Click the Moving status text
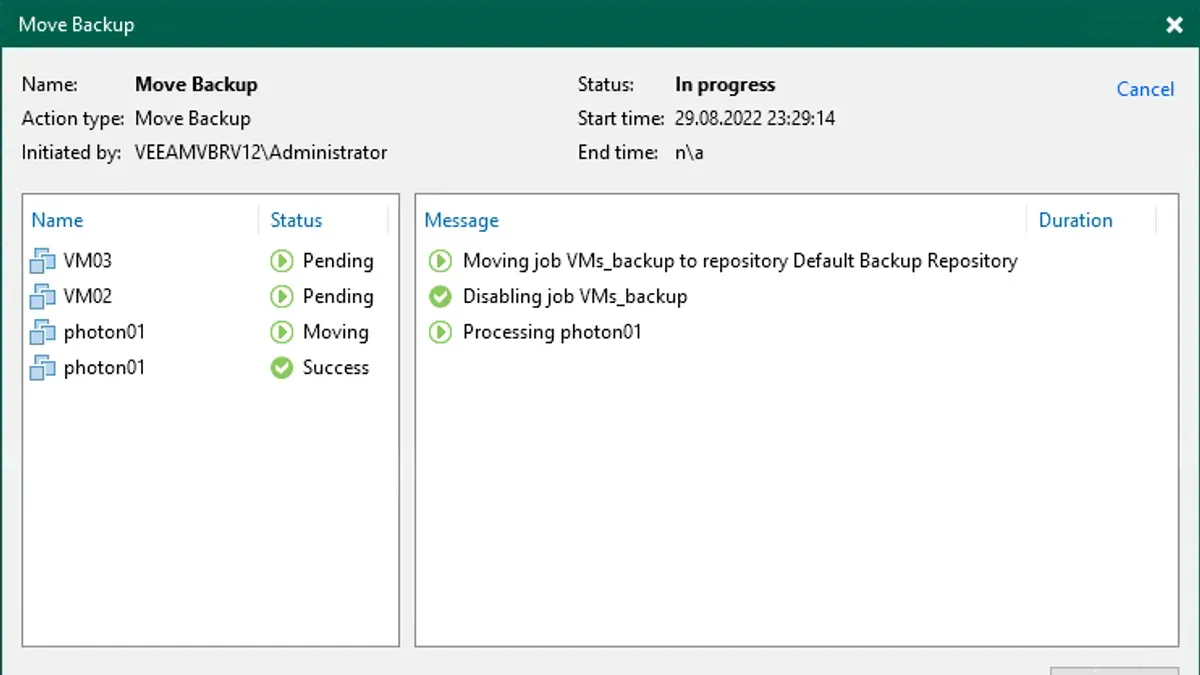Image resolution: width=1200 pixels, height=675 pixels. pyautogui.click(x=336, y=332)
